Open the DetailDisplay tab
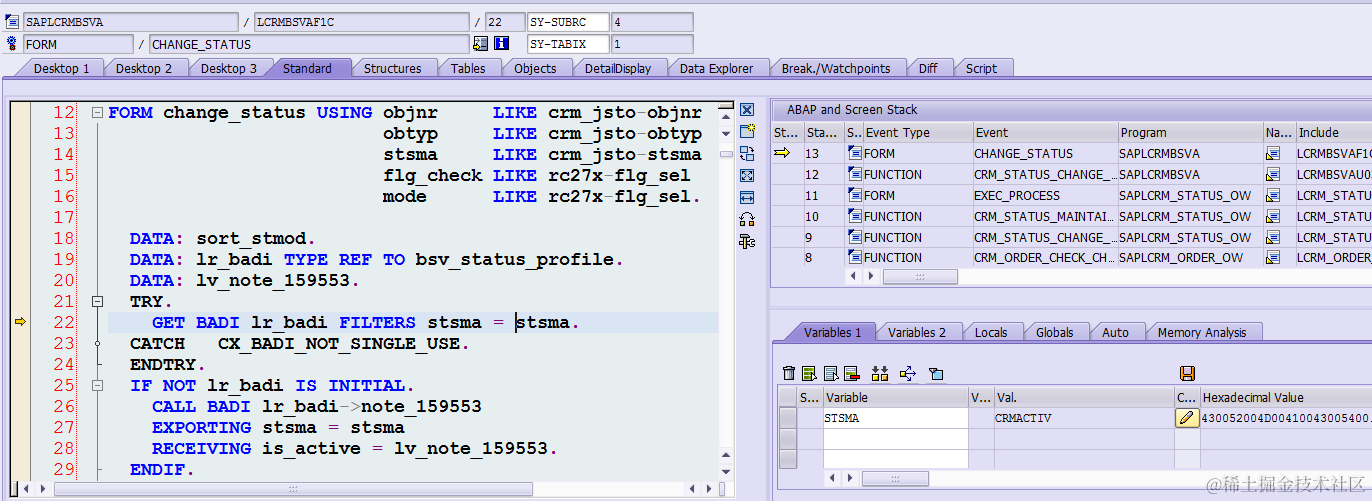 click(x=618, y=68)
